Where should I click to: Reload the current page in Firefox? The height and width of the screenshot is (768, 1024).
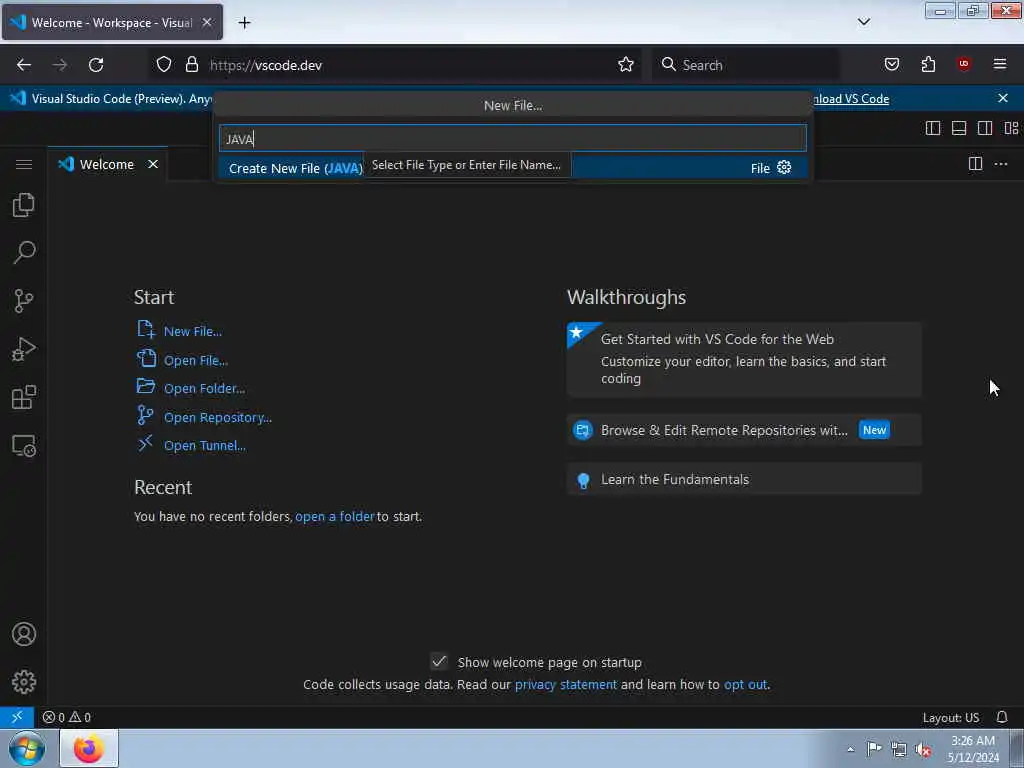[96, 65]
